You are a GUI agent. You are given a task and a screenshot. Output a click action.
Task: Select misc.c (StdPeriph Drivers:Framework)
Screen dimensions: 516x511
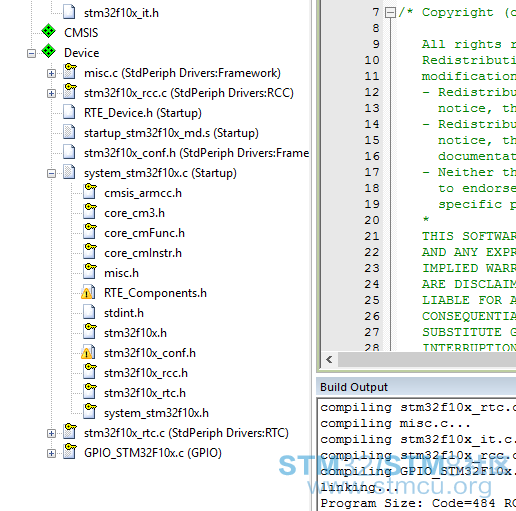click(182, 73)
